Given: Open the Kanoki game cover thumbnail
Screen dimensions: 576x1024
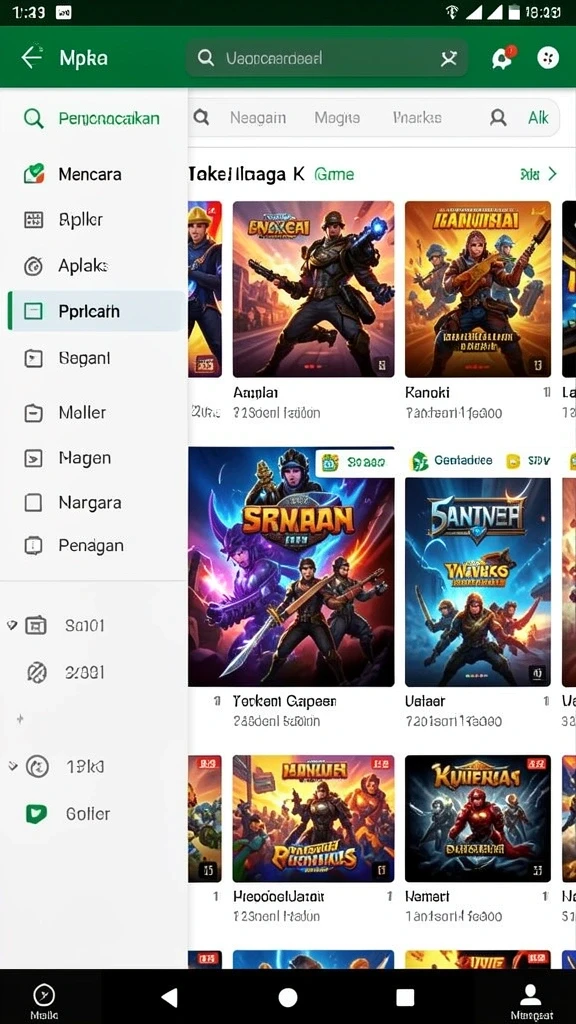Looking at the screenshot, I should point(478,289).
